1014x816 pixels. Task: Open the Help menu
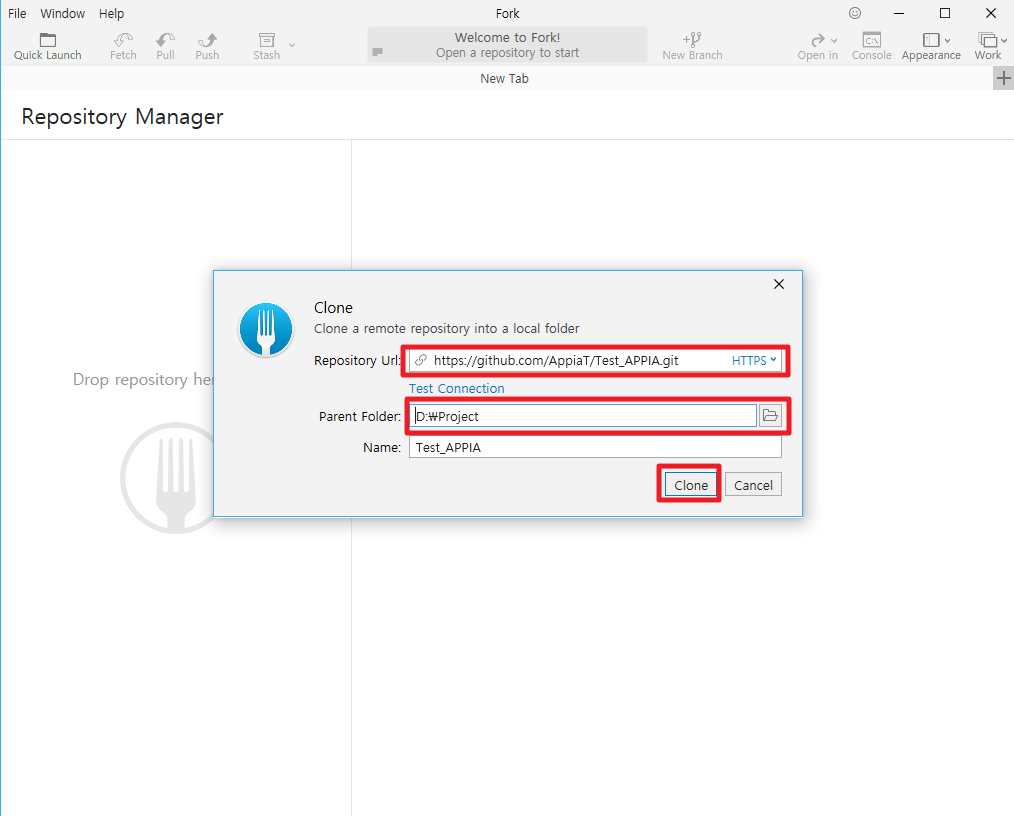(x=111, y=14)
